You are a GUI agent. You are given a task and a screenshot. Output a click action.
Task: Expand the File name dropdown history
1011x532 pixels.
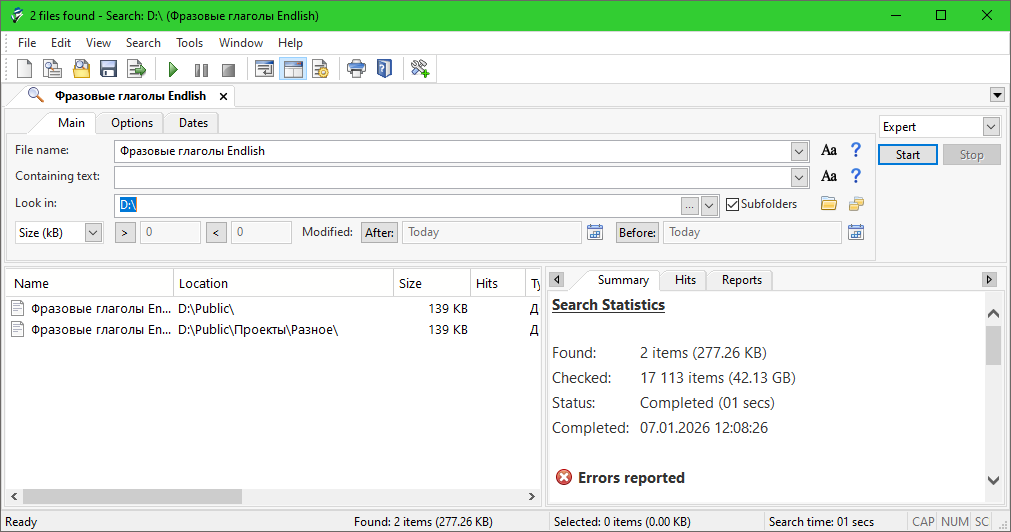[799, 151]
